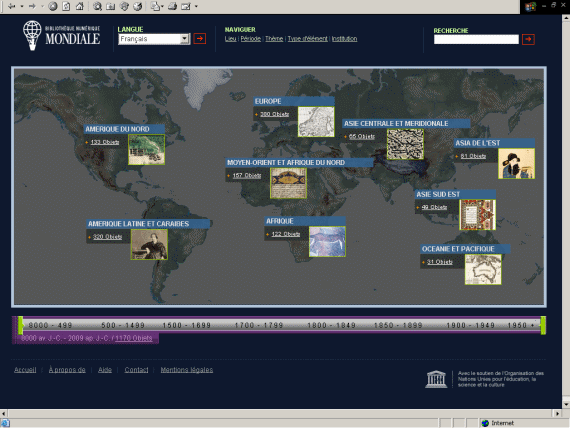The image size is (570, 428).
Task: Stop page loading with Stop icon
Action: [53, 6]
